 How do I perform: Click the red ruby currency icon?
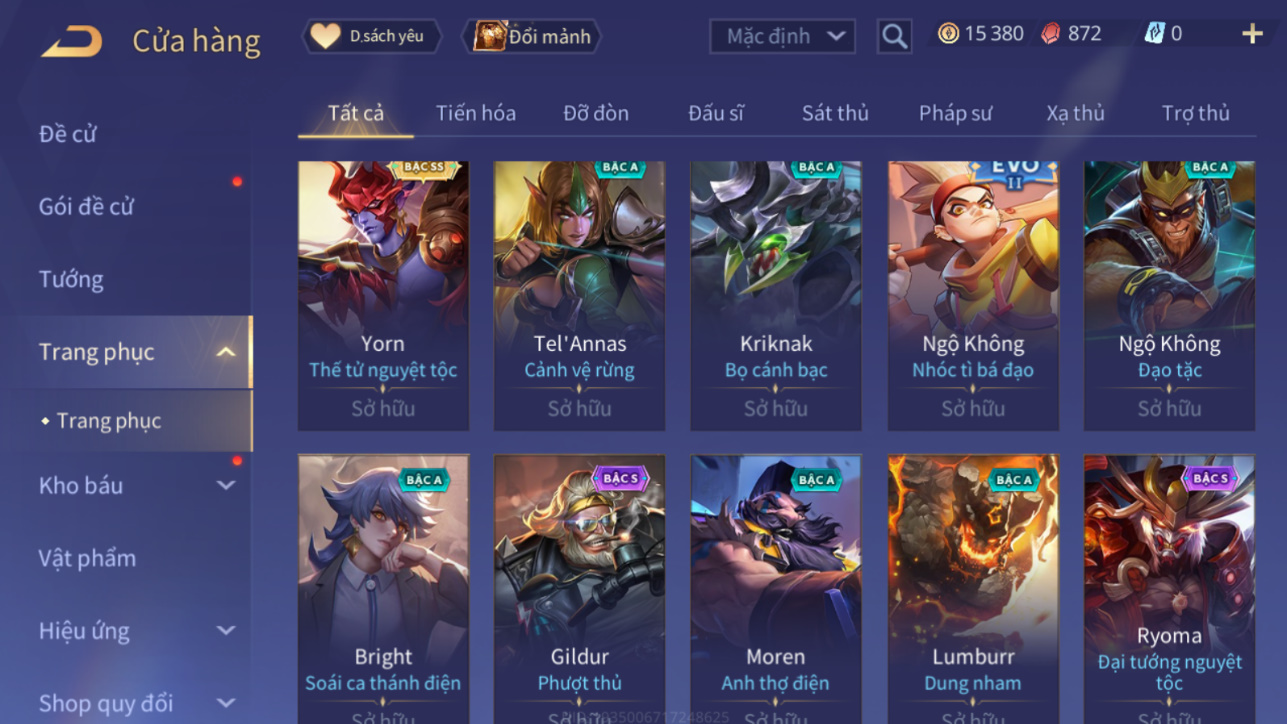point(1050,34)
